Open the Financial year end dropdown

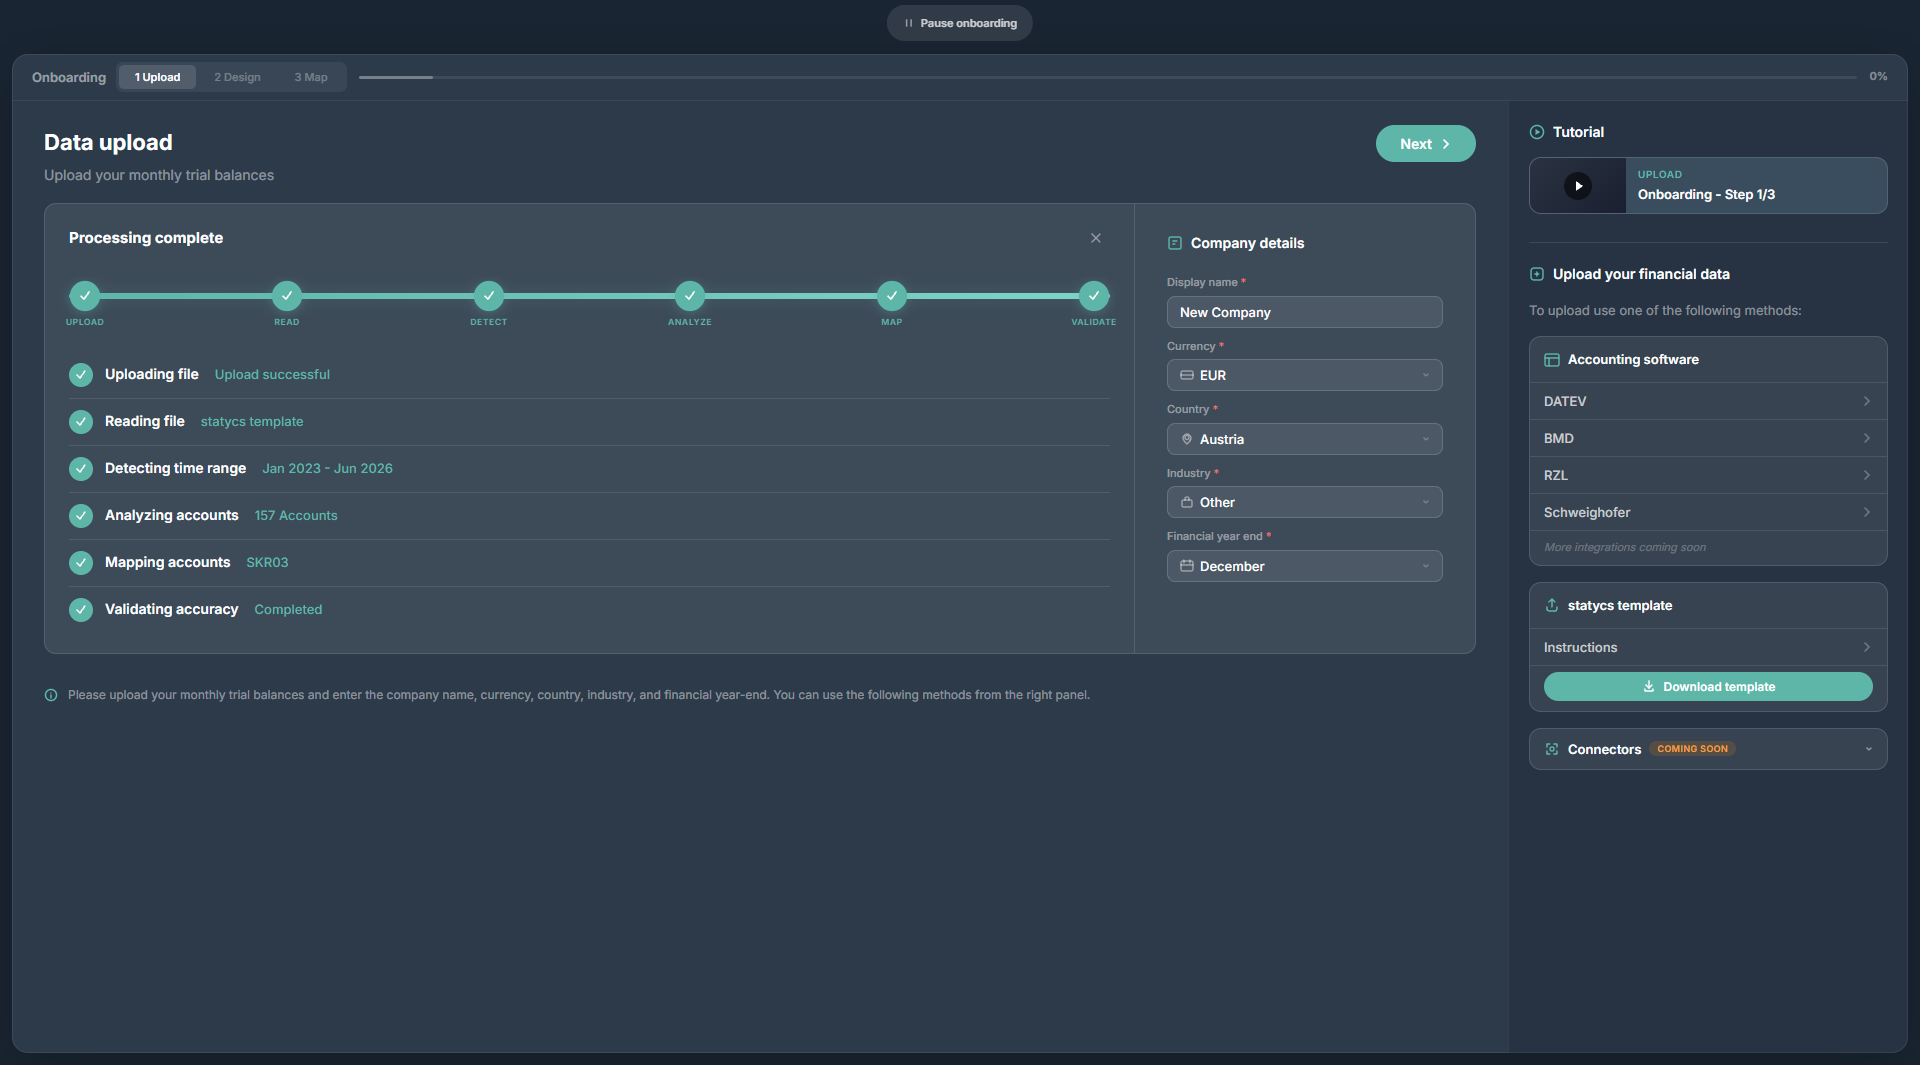1304,566
